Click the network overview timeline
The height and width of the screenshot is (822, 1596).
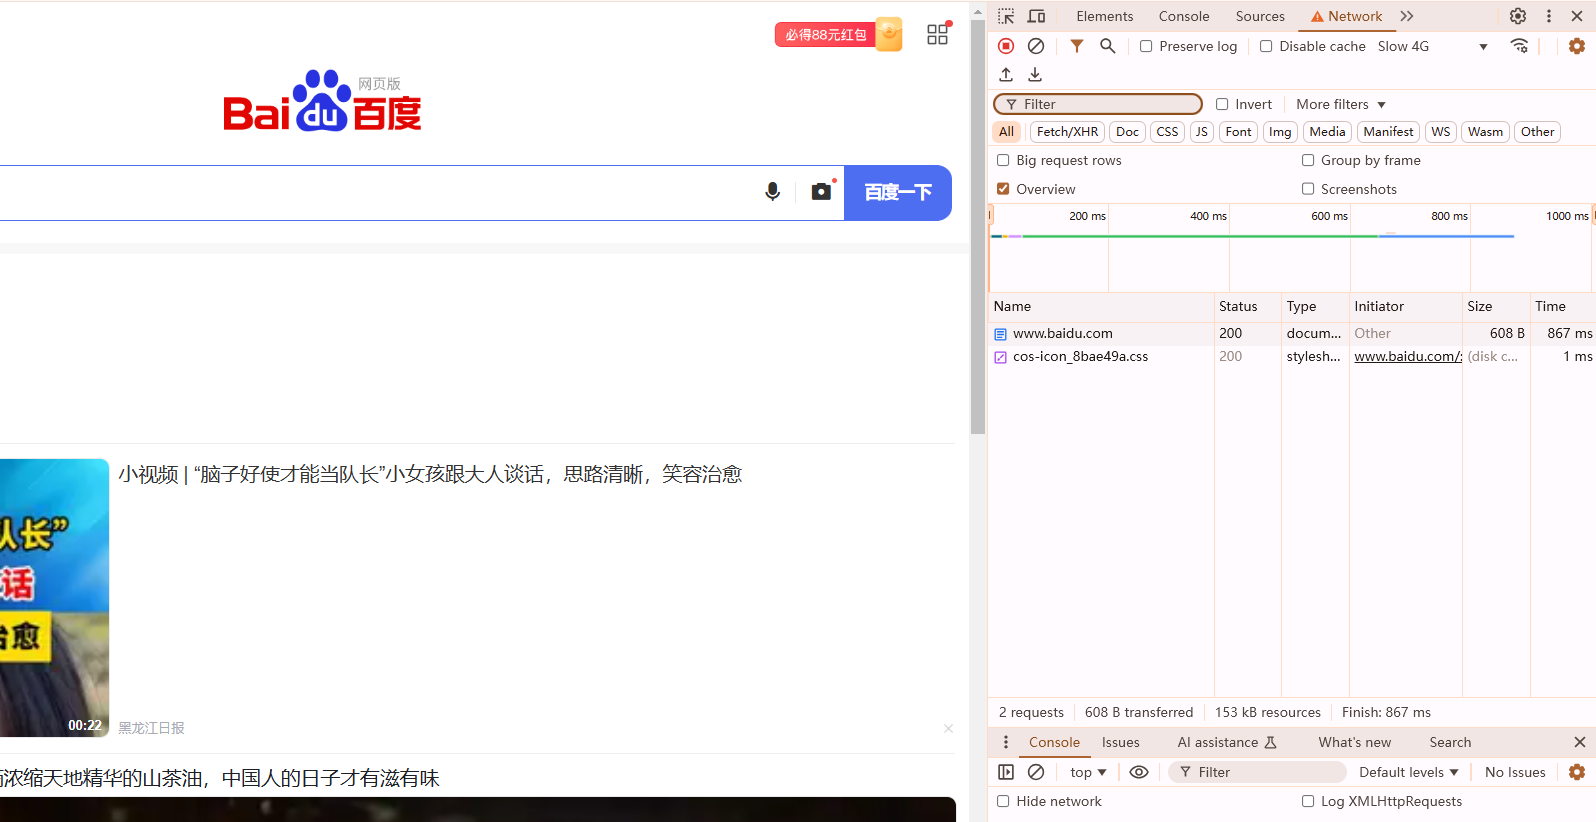(1290, 248)
